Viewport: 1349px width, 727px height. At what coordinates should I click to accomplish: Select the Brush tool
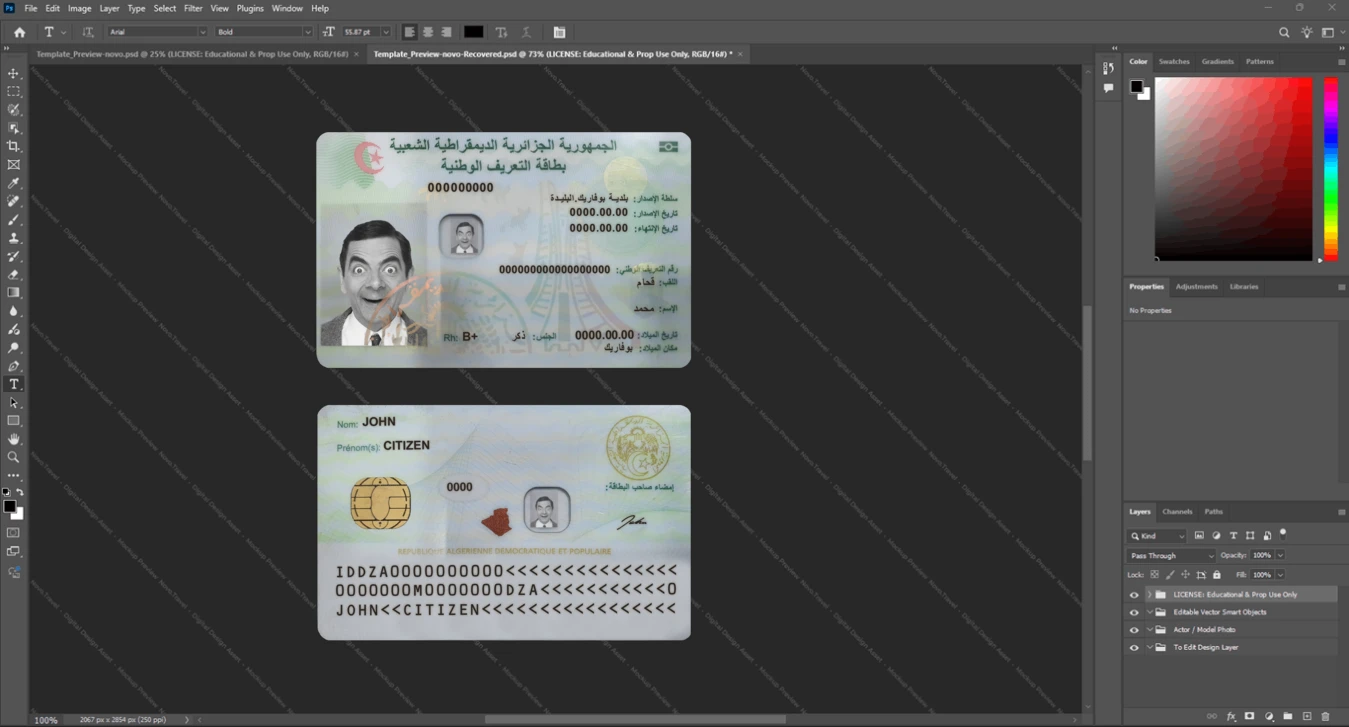pos(14,220)
